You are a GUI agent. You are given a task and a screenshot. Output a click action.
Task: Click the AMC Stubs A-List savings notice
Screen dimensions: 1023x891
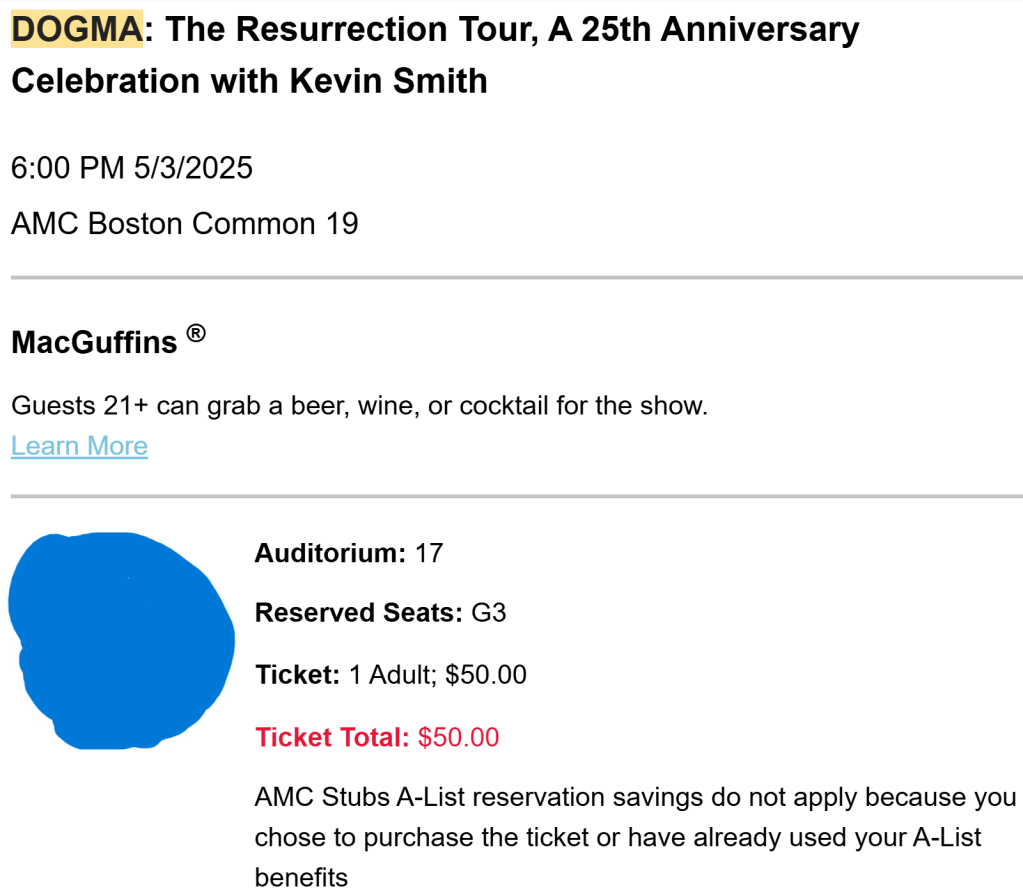coord(635,837)
